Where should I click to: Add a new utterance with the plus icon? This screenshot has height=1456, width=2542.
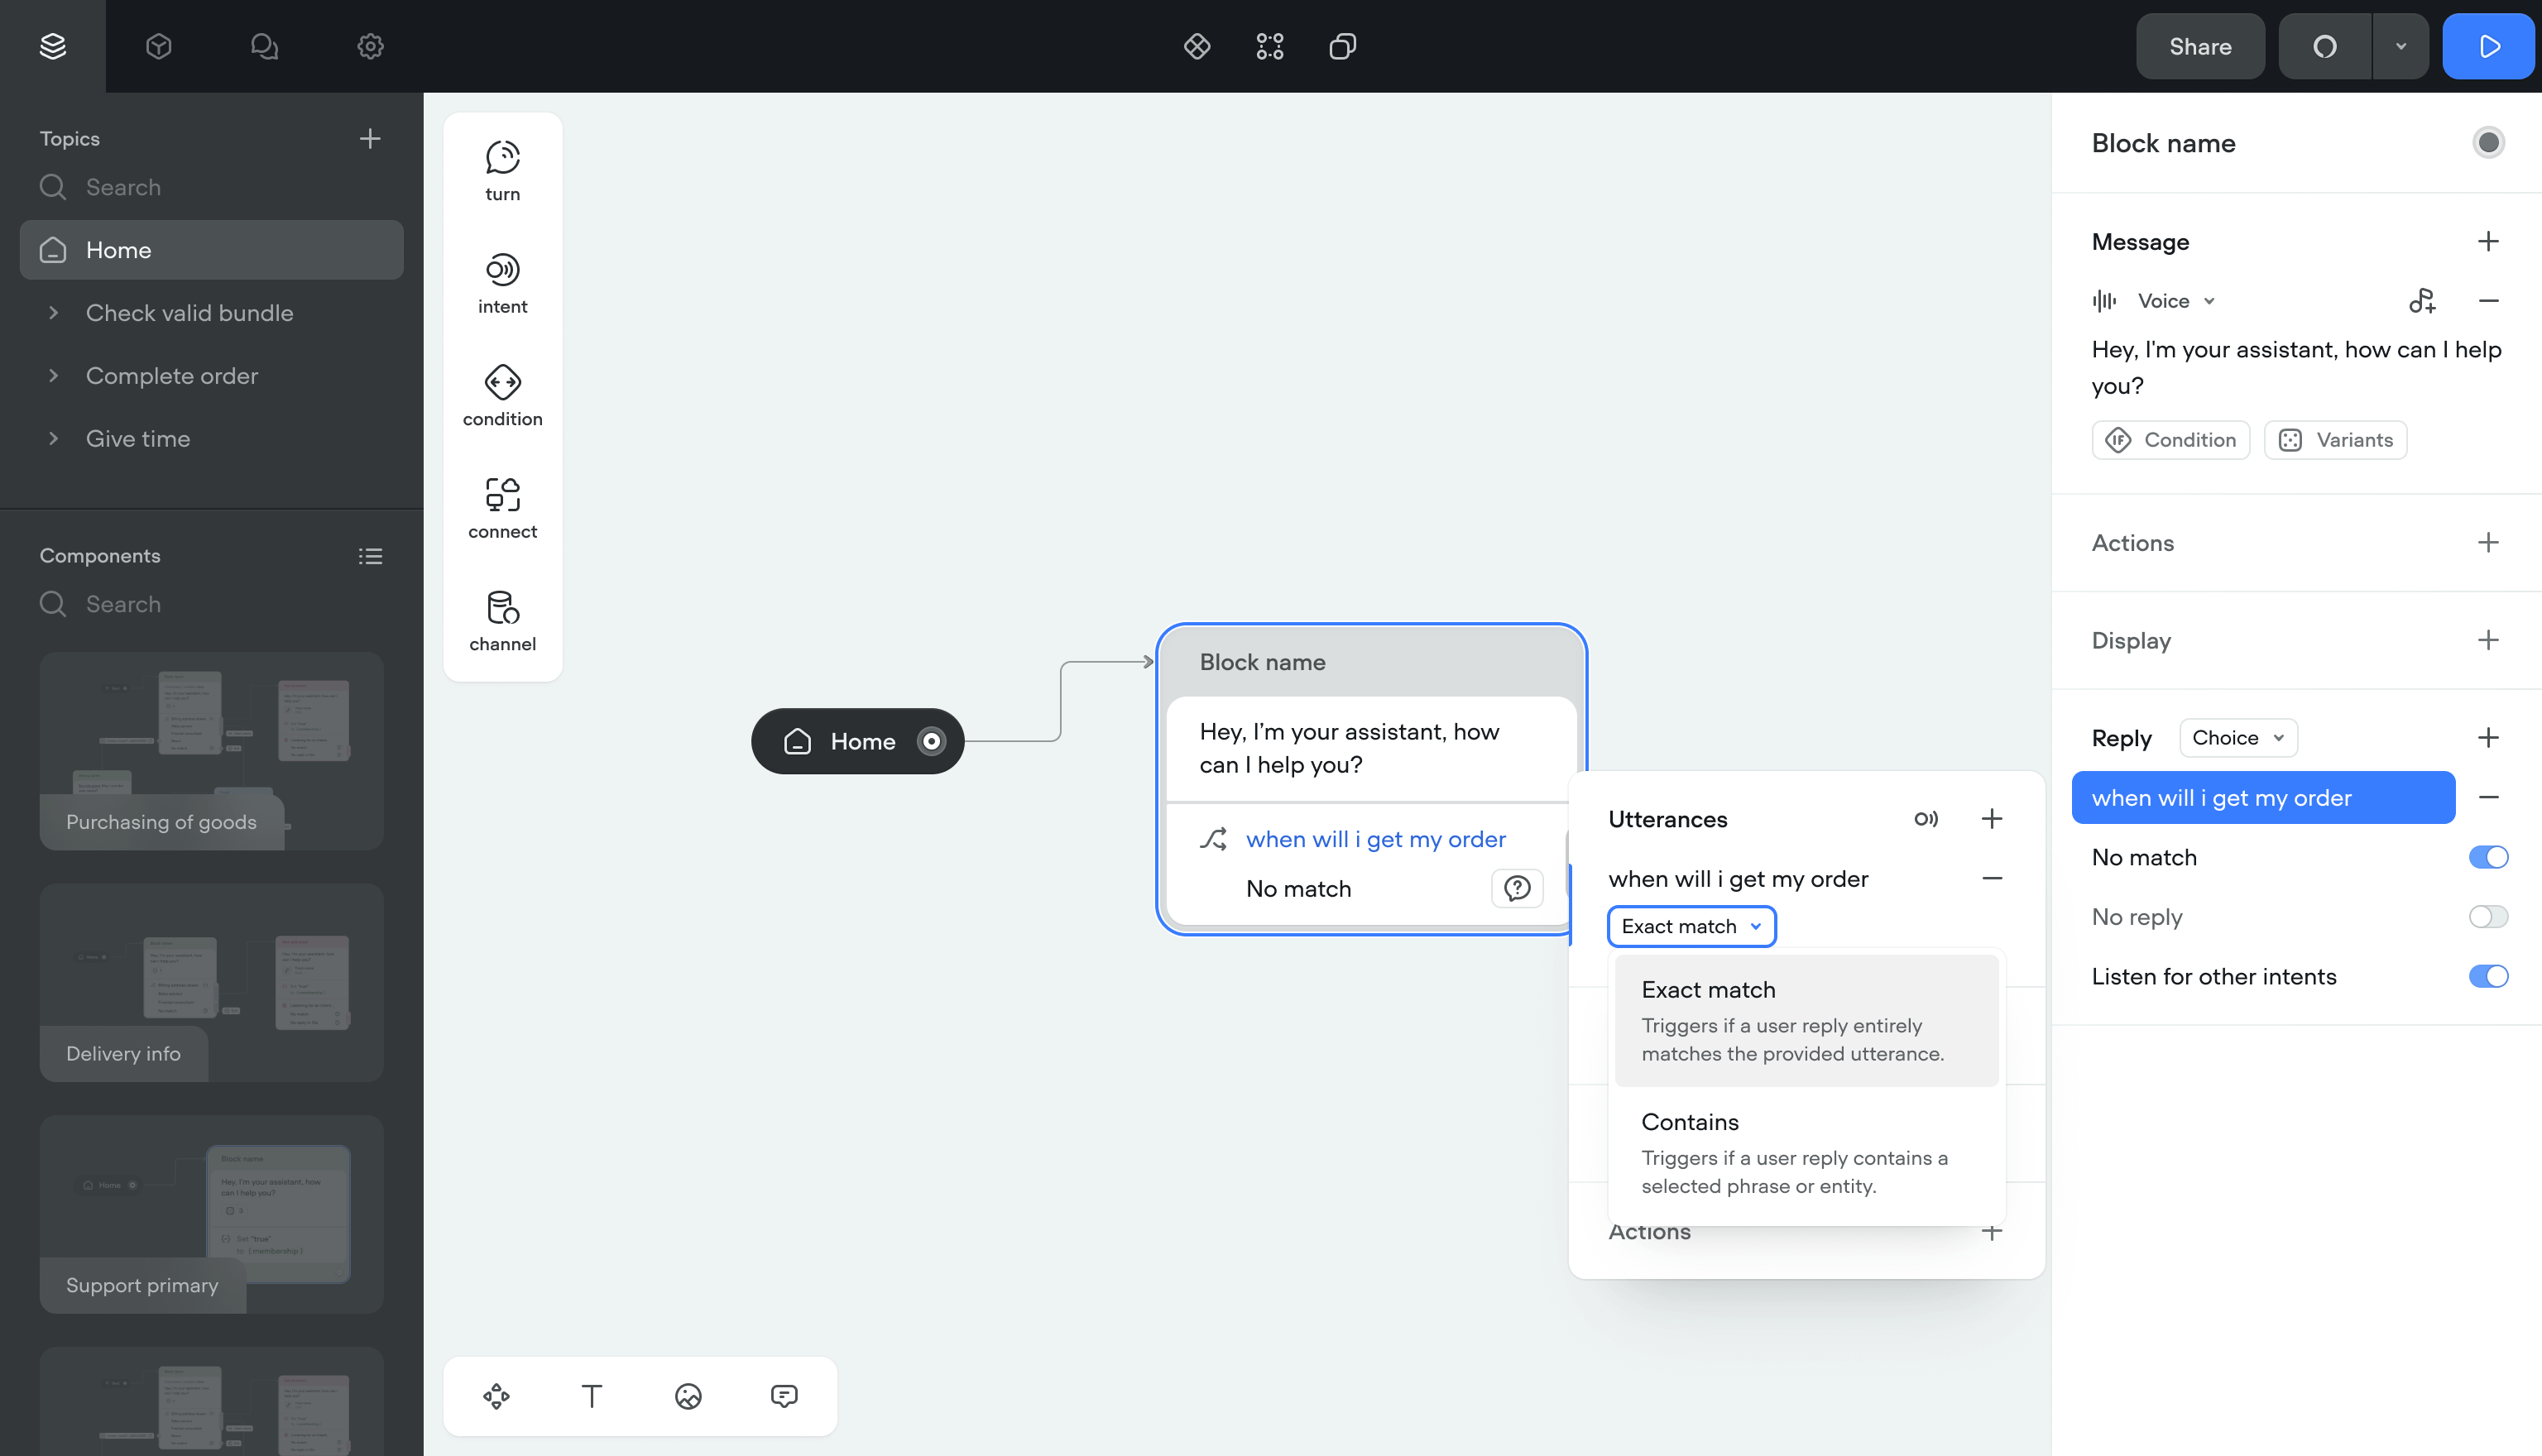1991,818
